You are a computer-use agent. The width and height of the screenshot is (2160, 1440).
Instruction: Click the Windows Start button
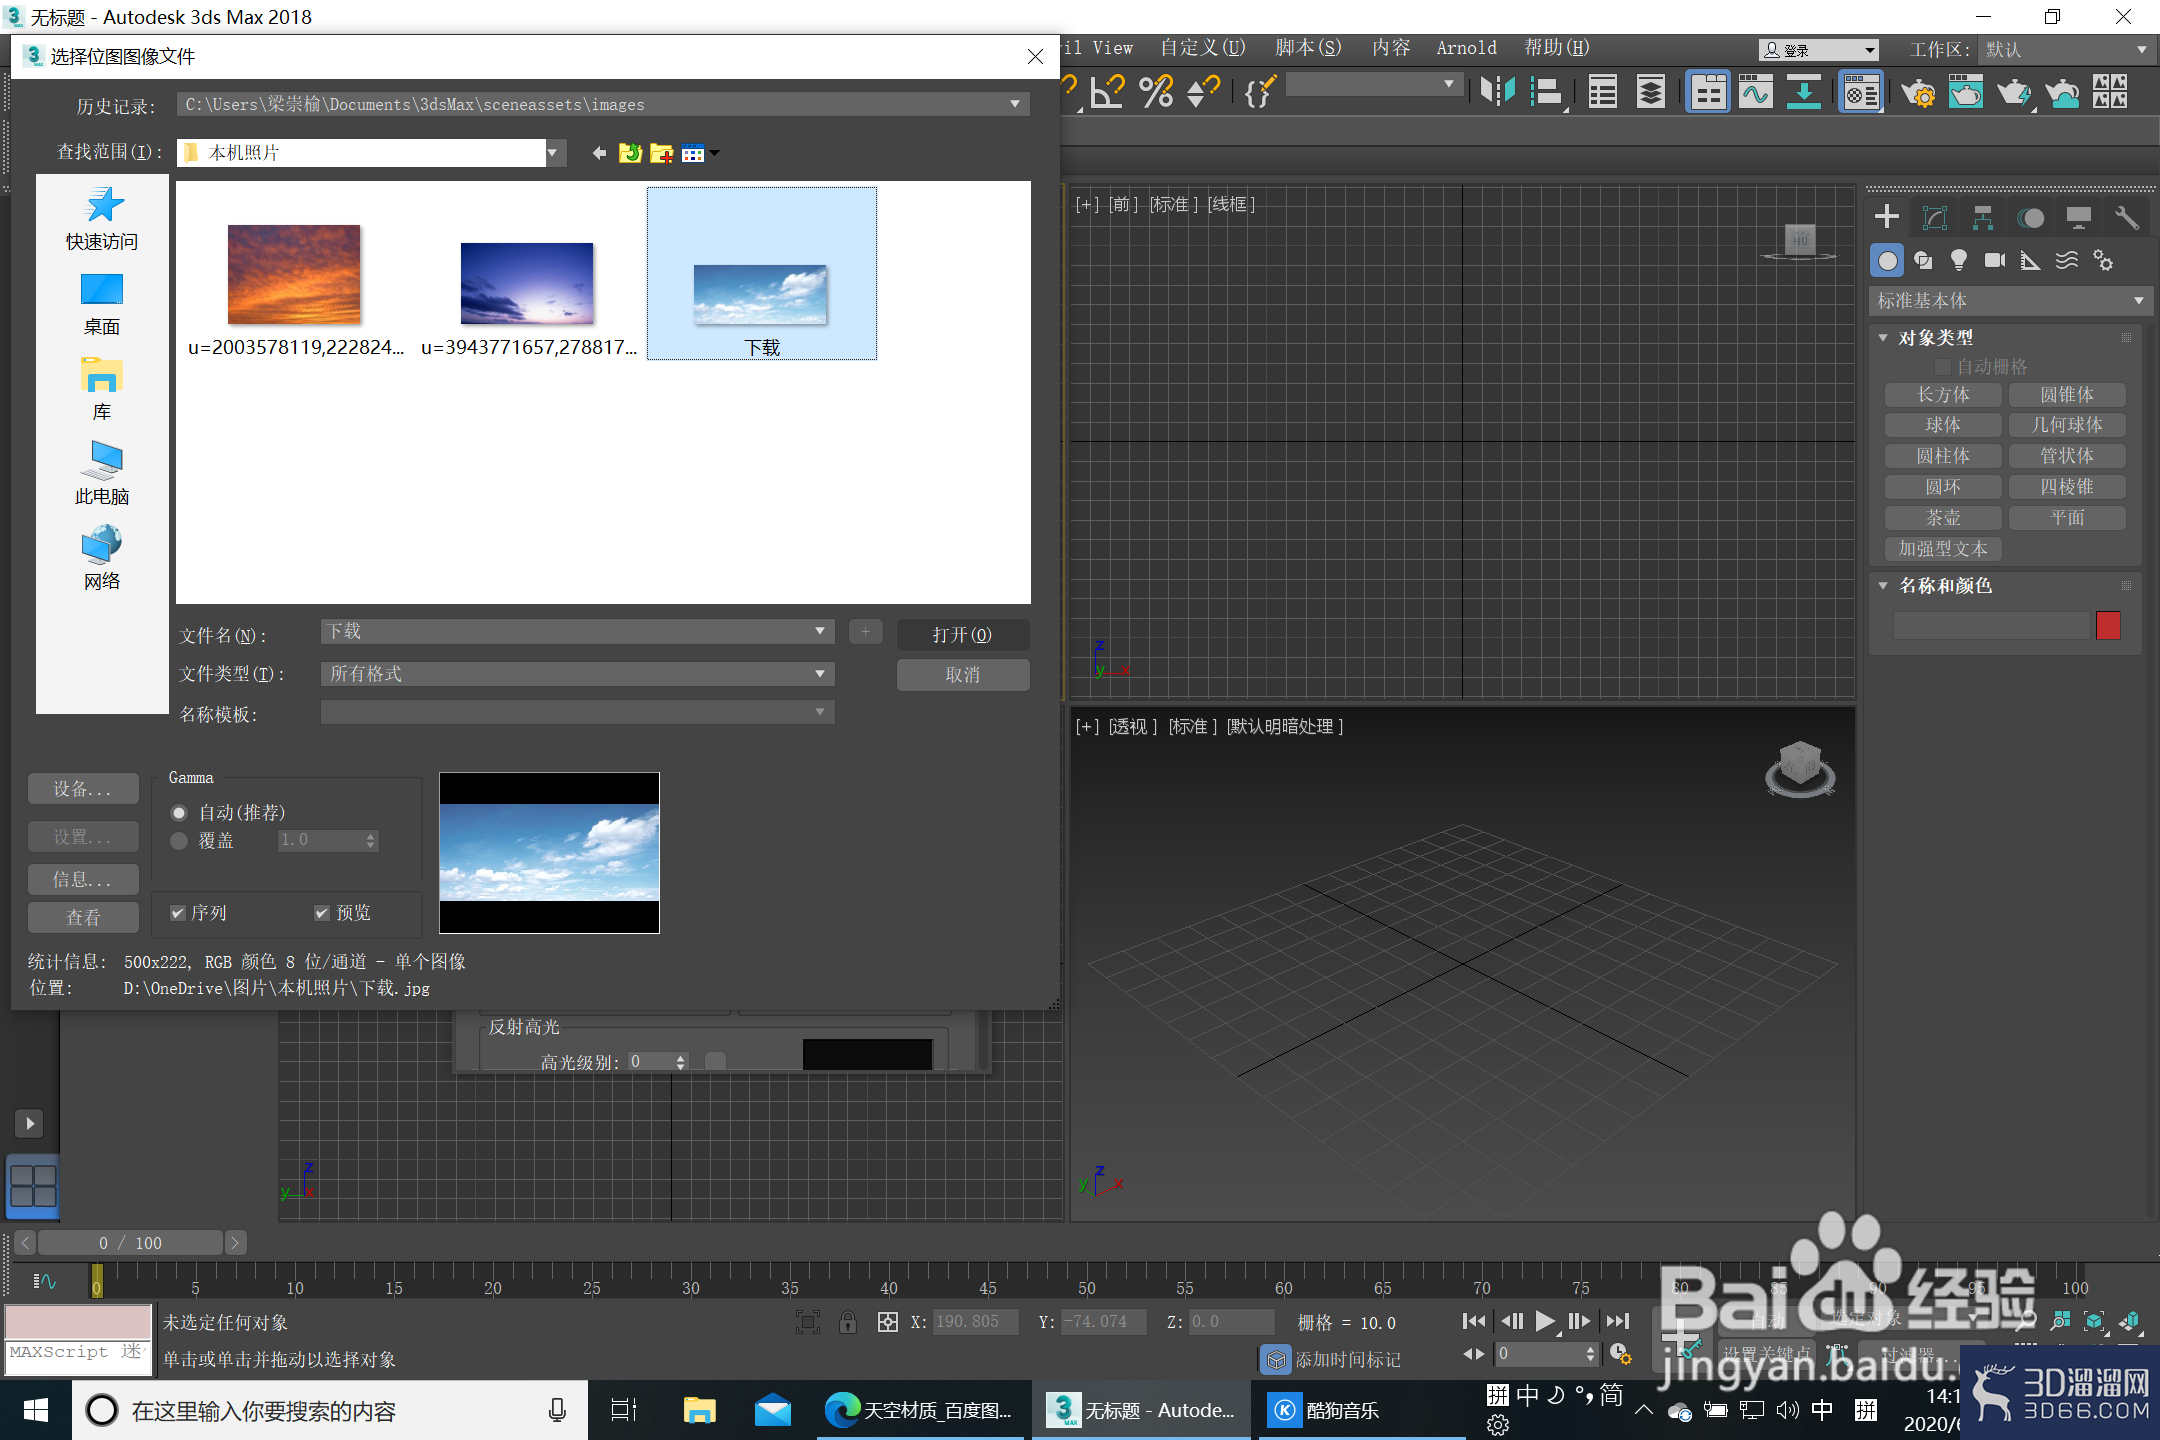36,1410
